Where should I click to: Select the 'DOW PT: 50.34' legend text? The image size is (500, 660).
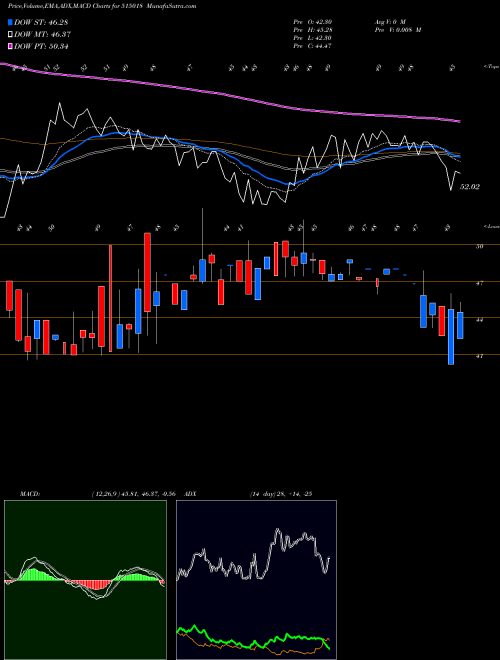pos(41,46)
